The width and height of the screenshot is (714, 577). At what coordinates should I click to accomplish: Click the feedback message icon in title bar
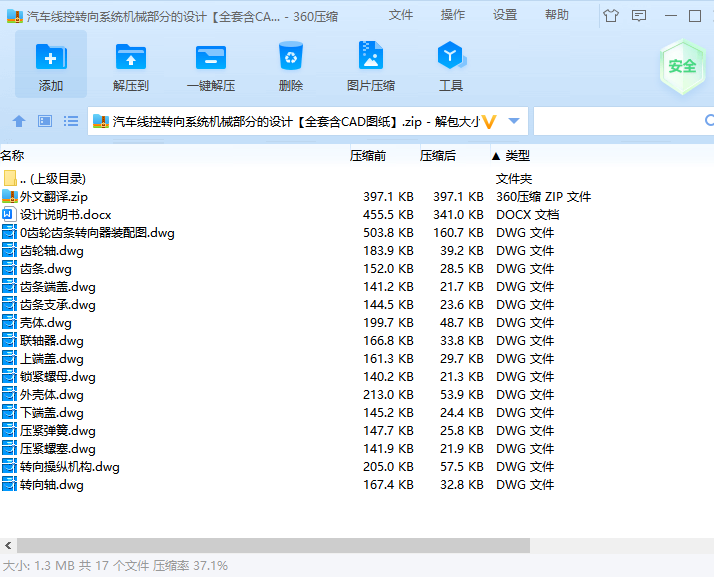[639, 16]
